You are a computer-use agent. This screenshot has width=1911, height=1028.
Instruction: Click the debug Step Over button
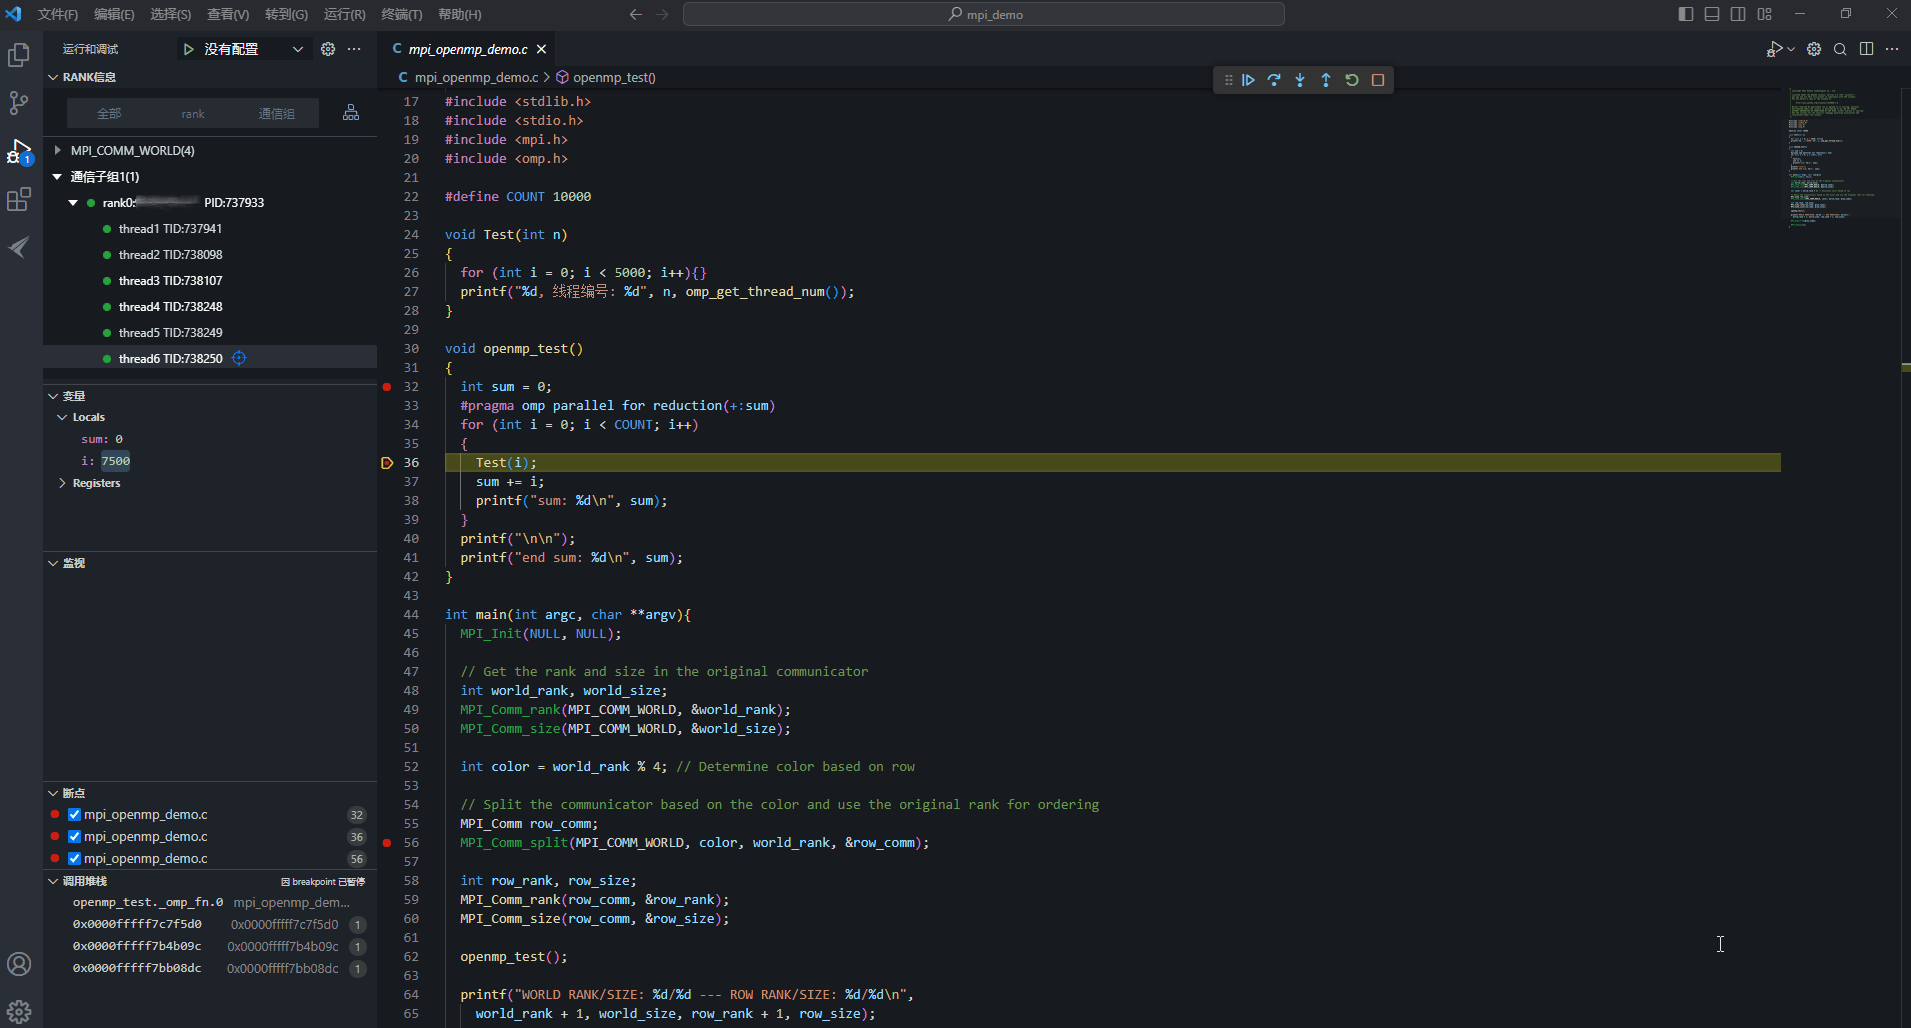point(1274,80)
